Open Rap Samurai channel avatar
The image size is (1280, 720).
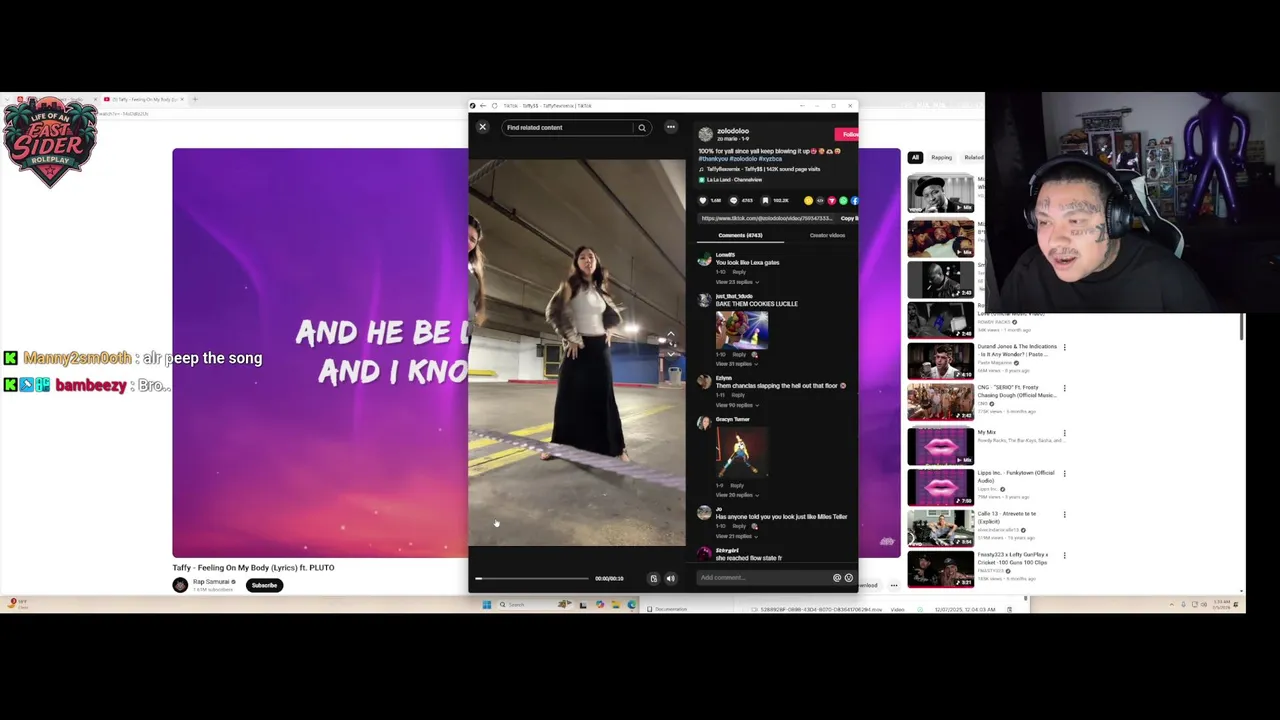180,585
